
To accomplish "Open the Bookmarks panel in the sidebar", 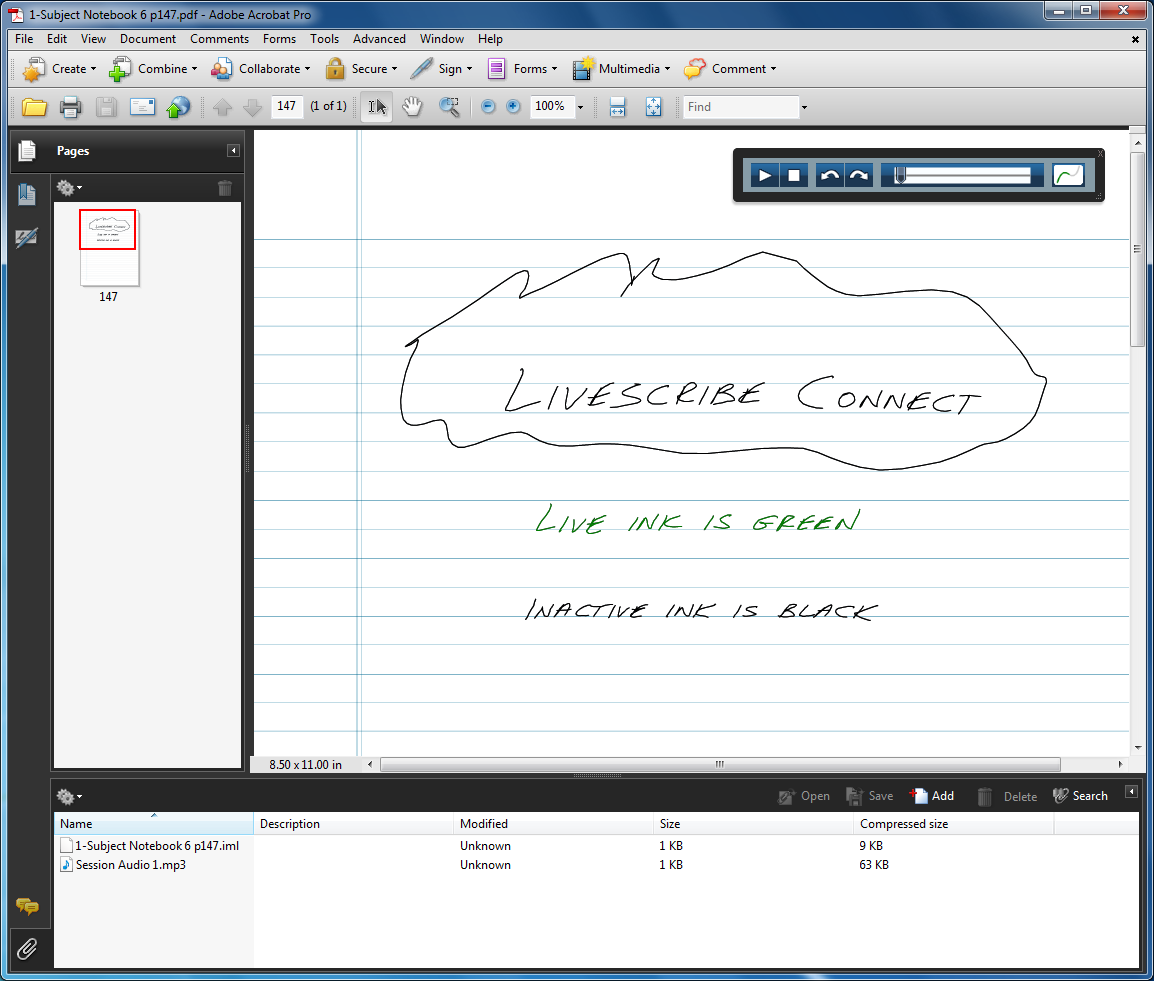I will click(27, 195).
